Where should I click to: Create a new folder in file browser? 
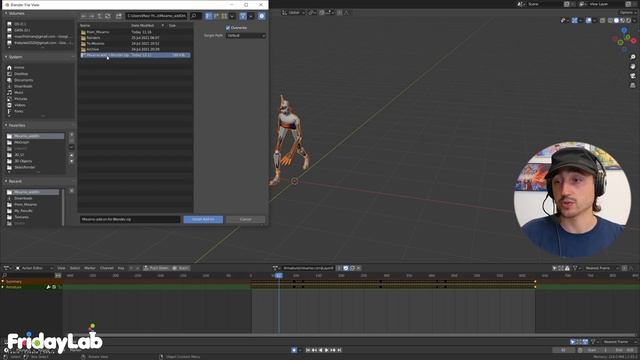[x=119, y=16]
